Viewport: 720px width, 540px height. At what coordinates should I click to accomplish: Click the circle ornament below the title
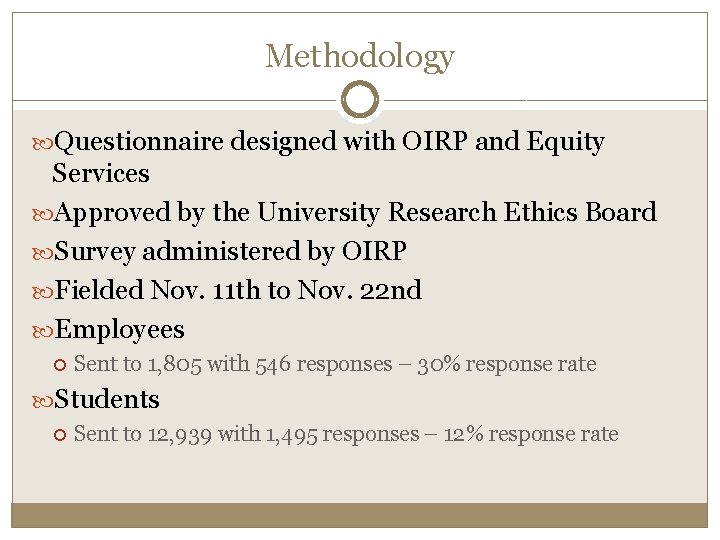pyautogui.click(x=360, y=100)
